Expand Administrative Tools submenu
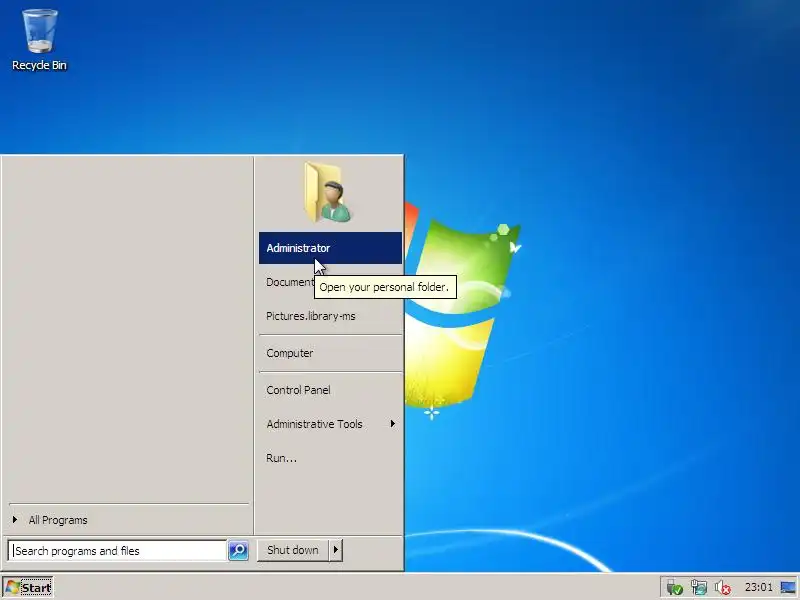 click(331, 424)
